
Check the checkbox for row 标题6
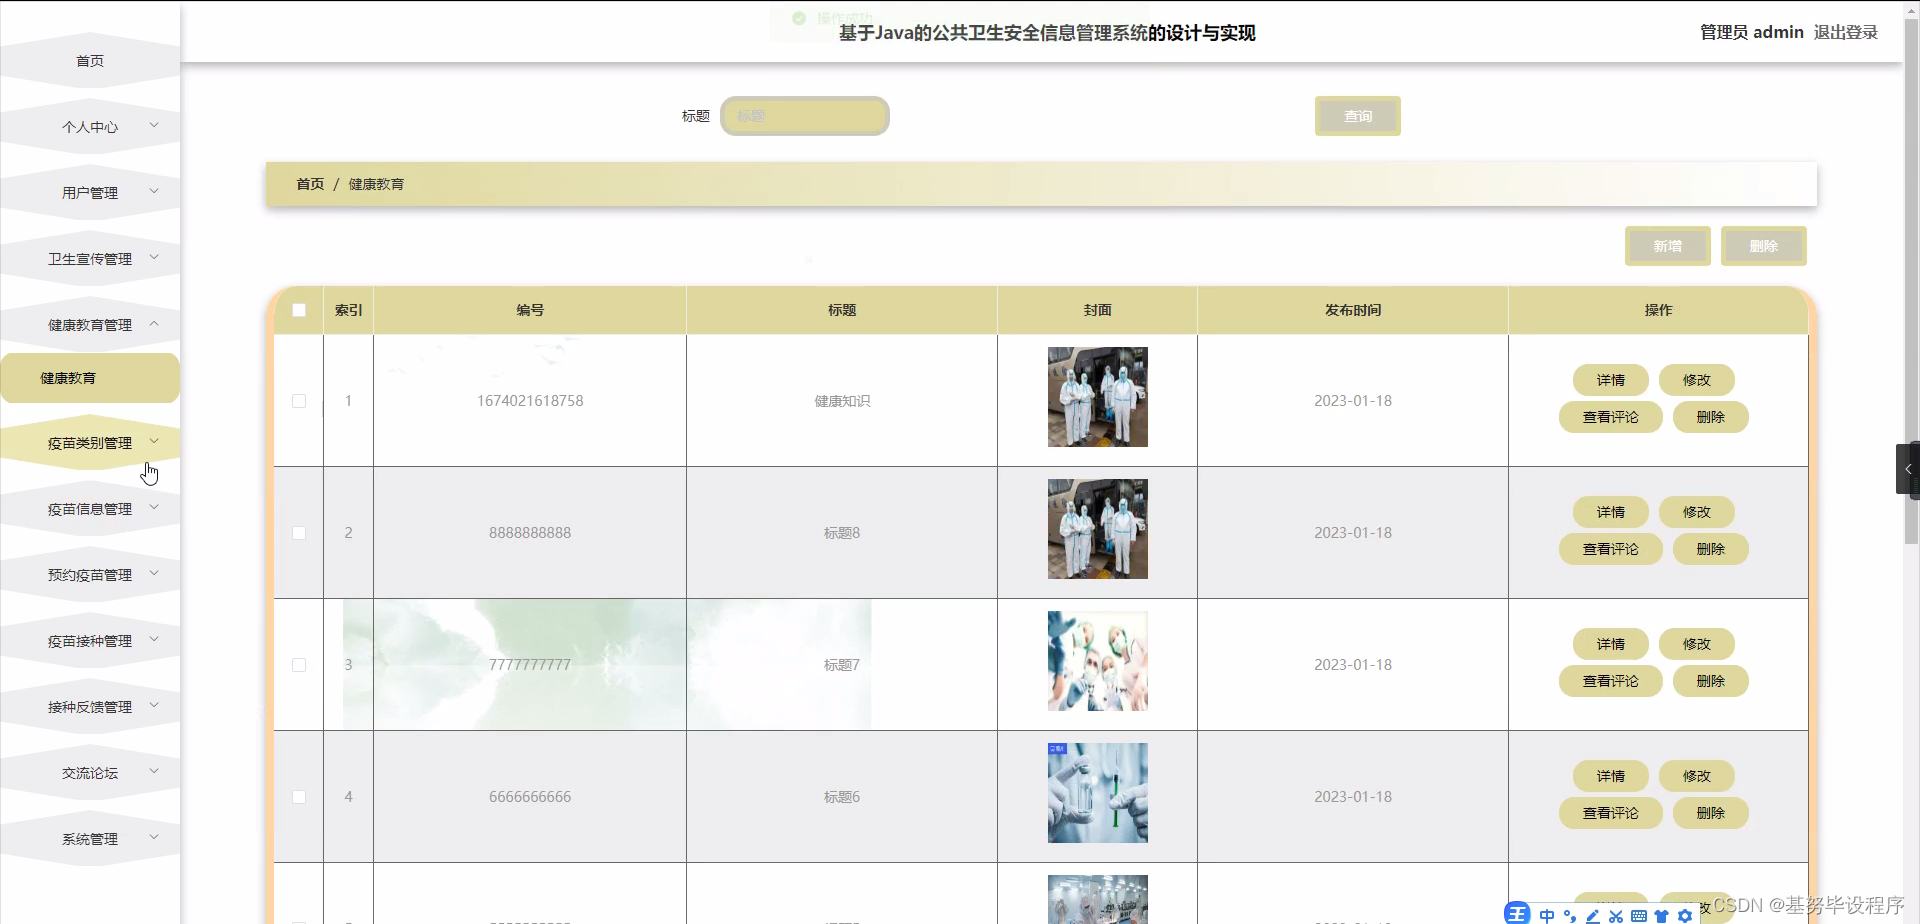pos(298,796)
